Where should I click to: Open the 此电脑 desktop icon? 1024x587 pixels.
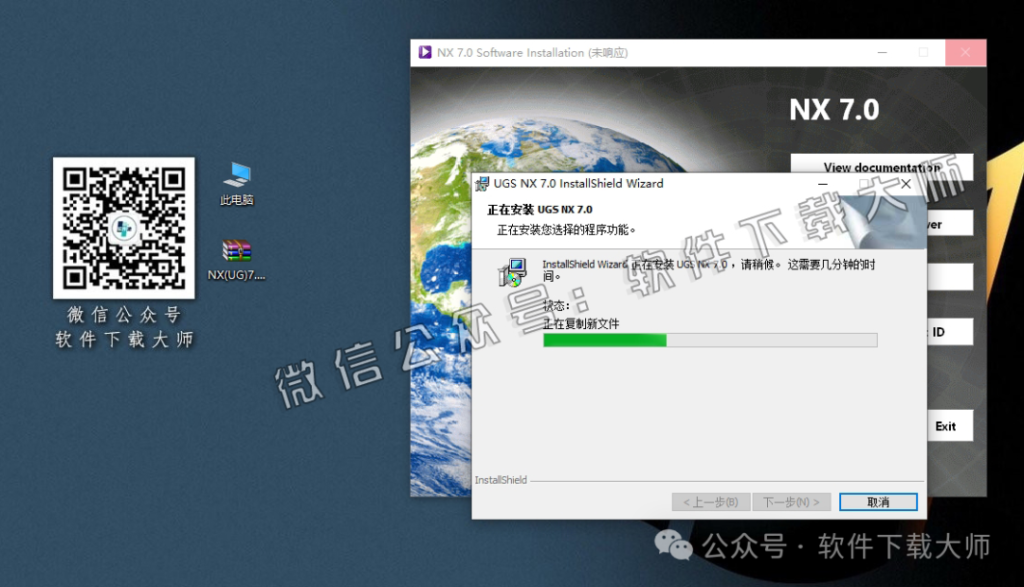237,177
